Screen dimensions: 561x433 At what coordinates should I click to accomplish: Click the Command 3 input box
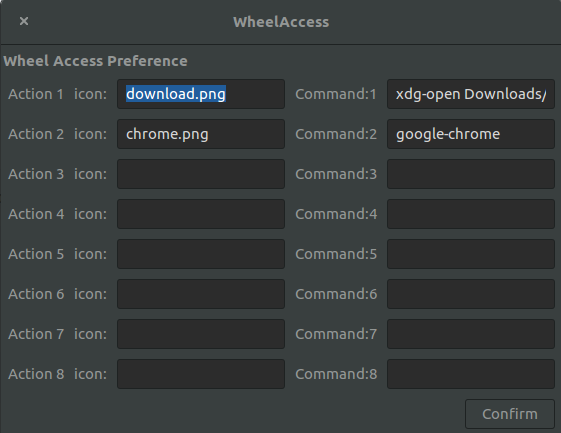(471, 174)
